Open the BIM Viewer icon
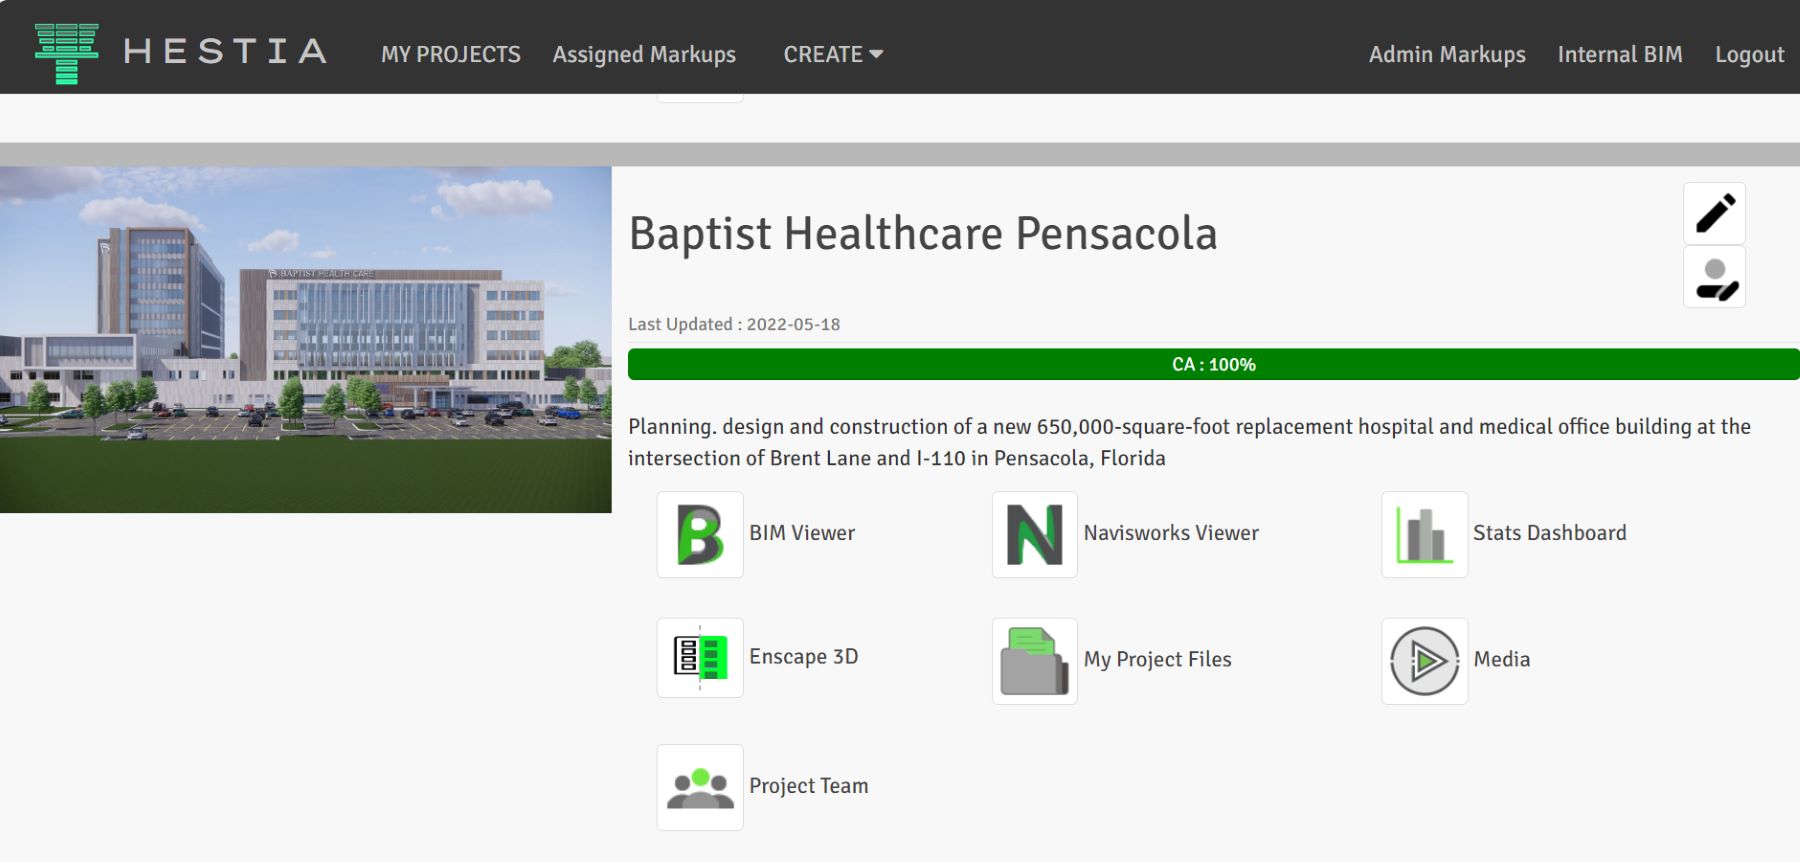Screen dimensions: 1800x862 click(700, 534)
